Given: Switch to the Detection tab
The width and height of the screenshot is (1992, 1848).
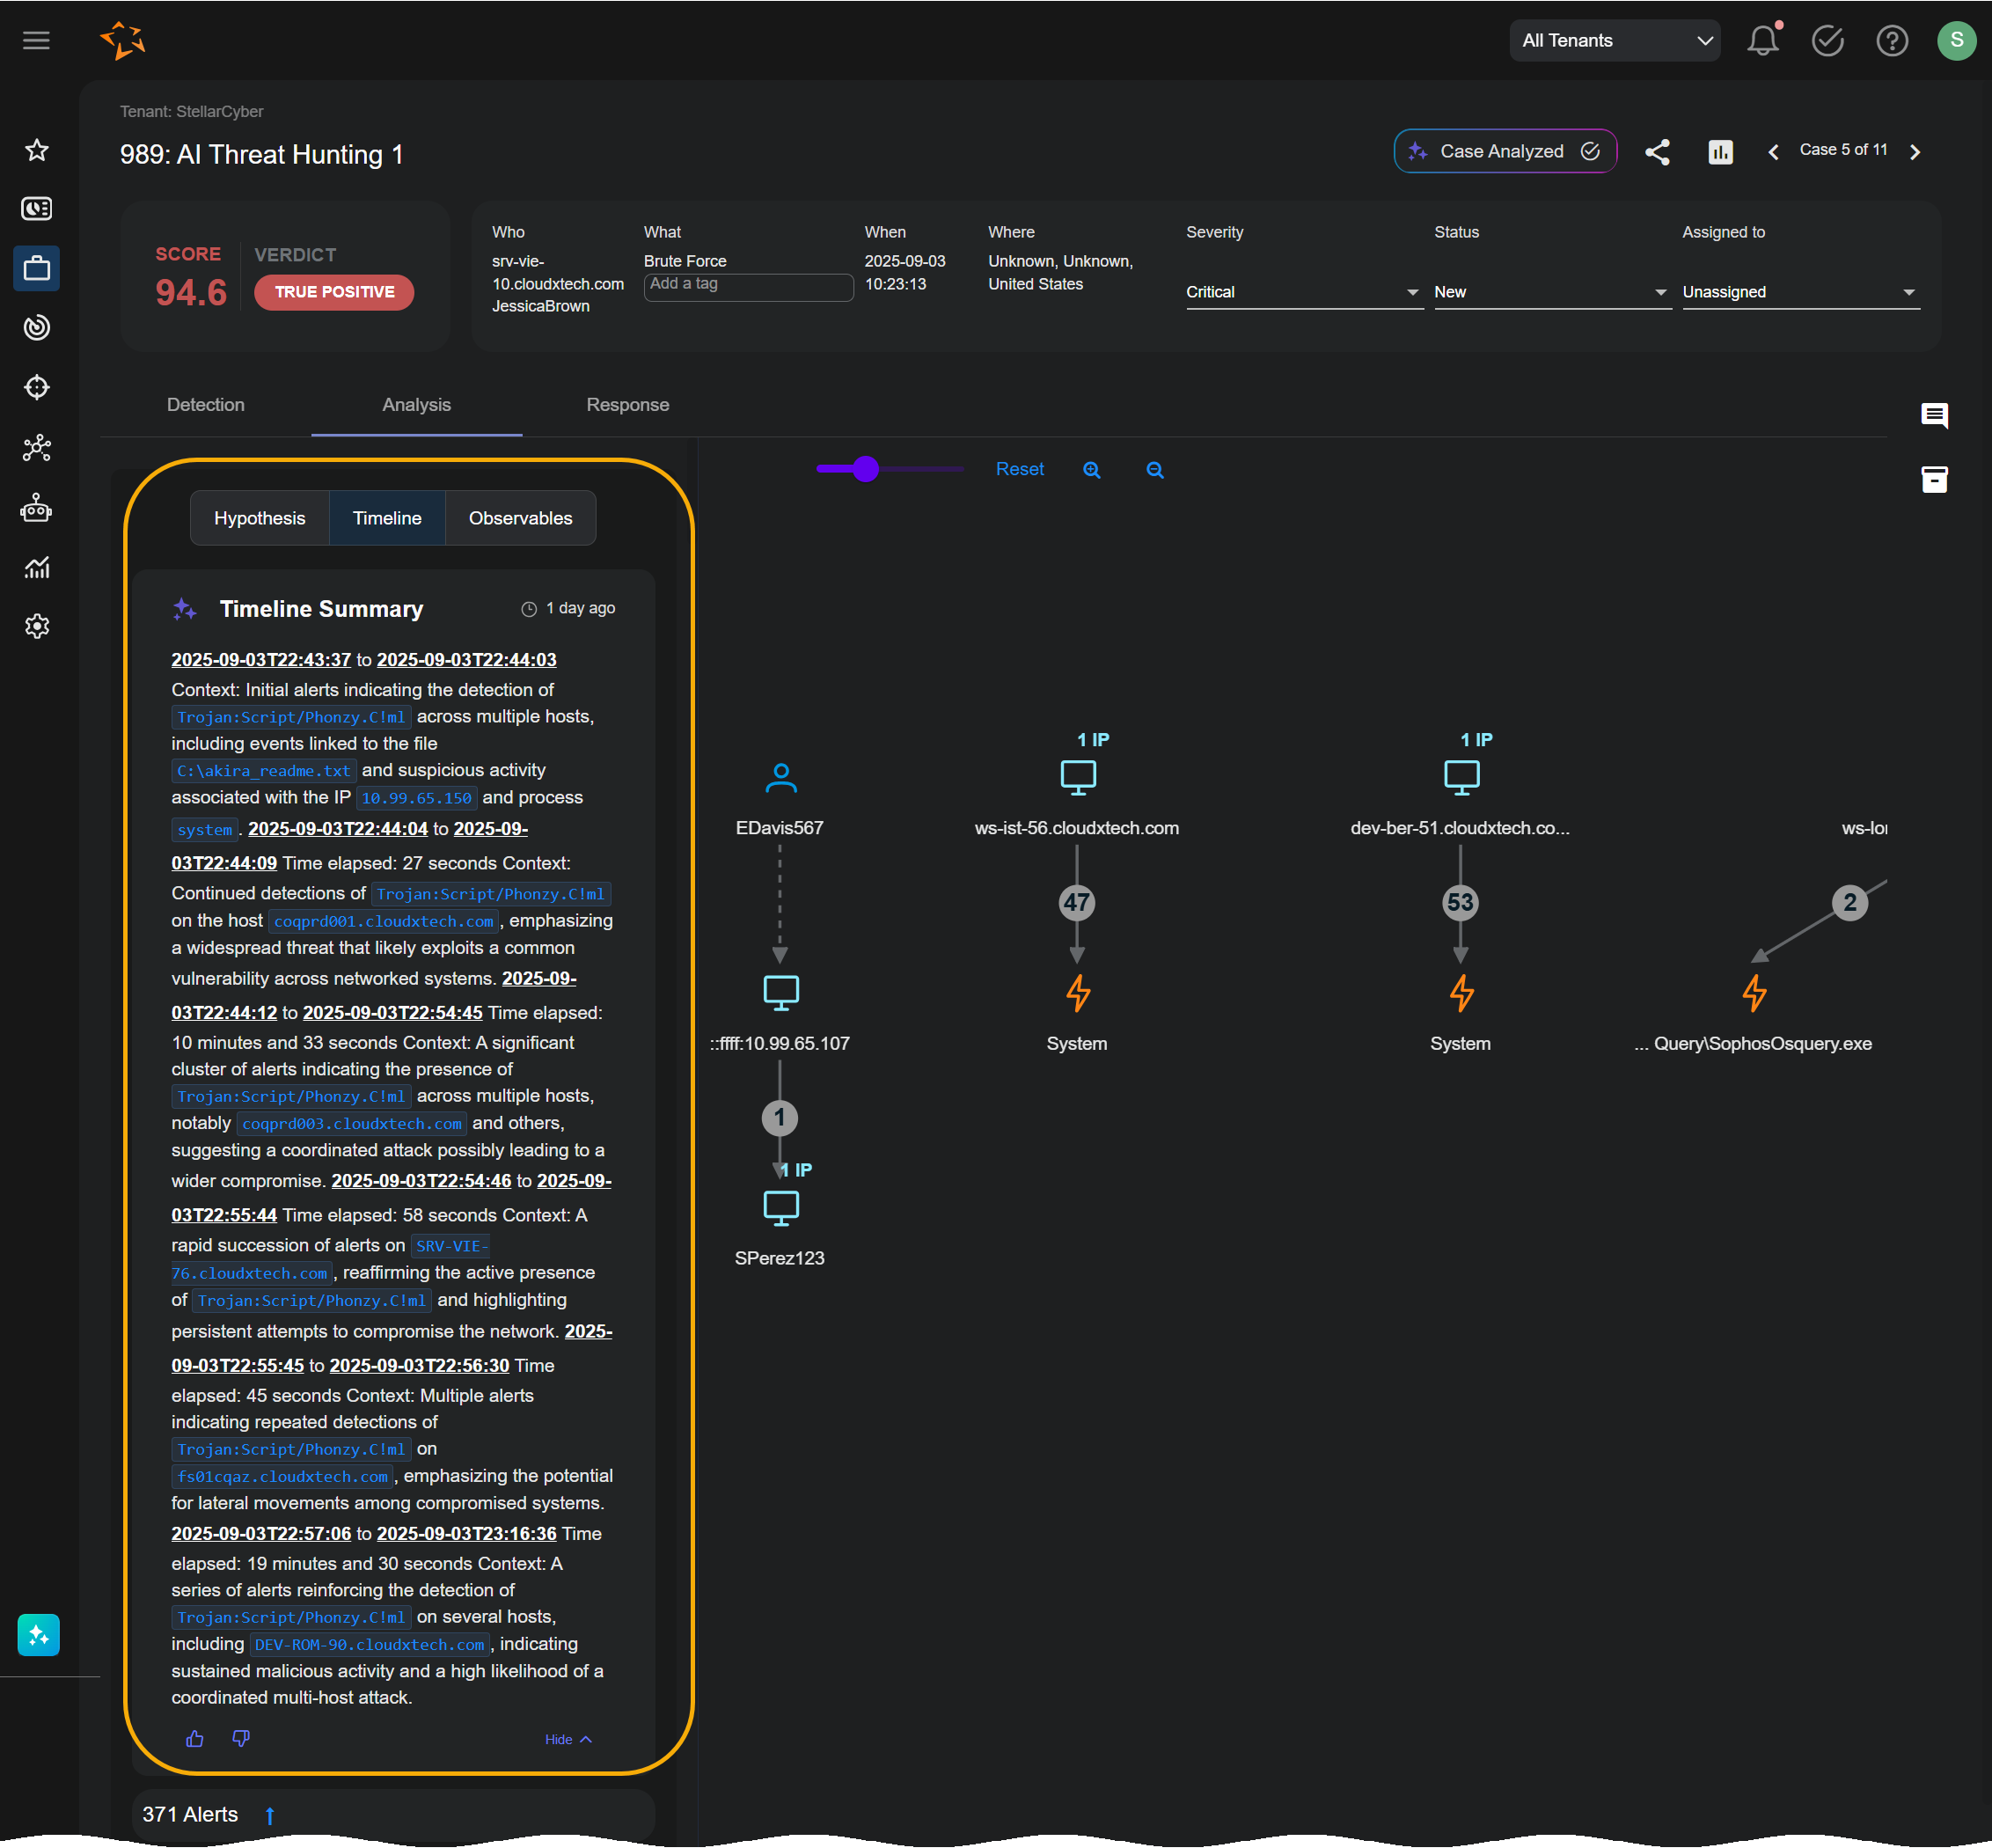Looking at the screenshot, I should coord(205,405).
